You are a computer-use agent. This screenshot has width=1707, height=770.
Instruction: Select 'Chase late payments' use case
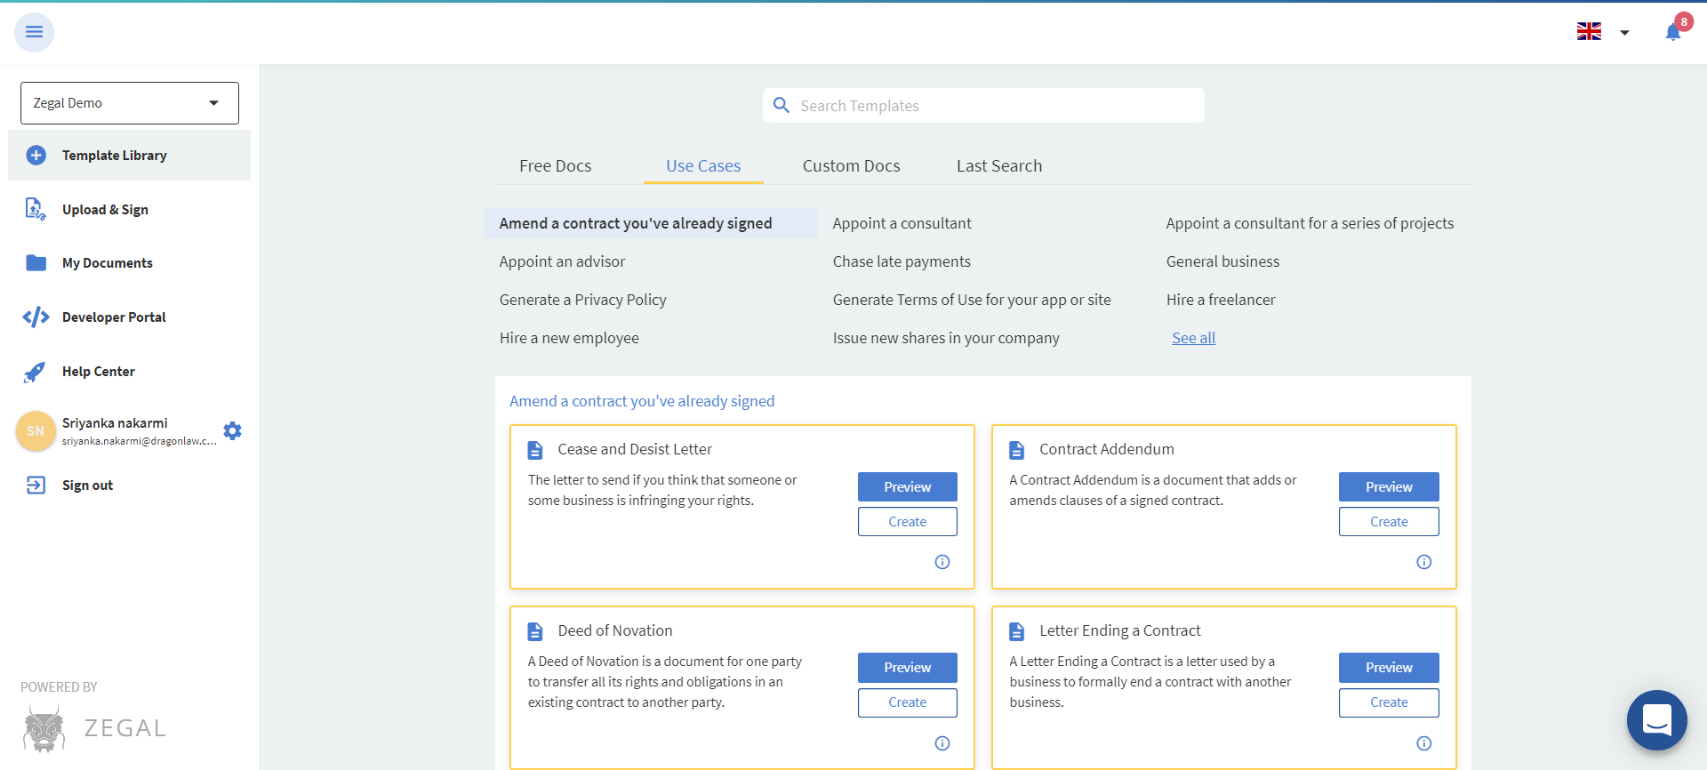click(901, 261)
